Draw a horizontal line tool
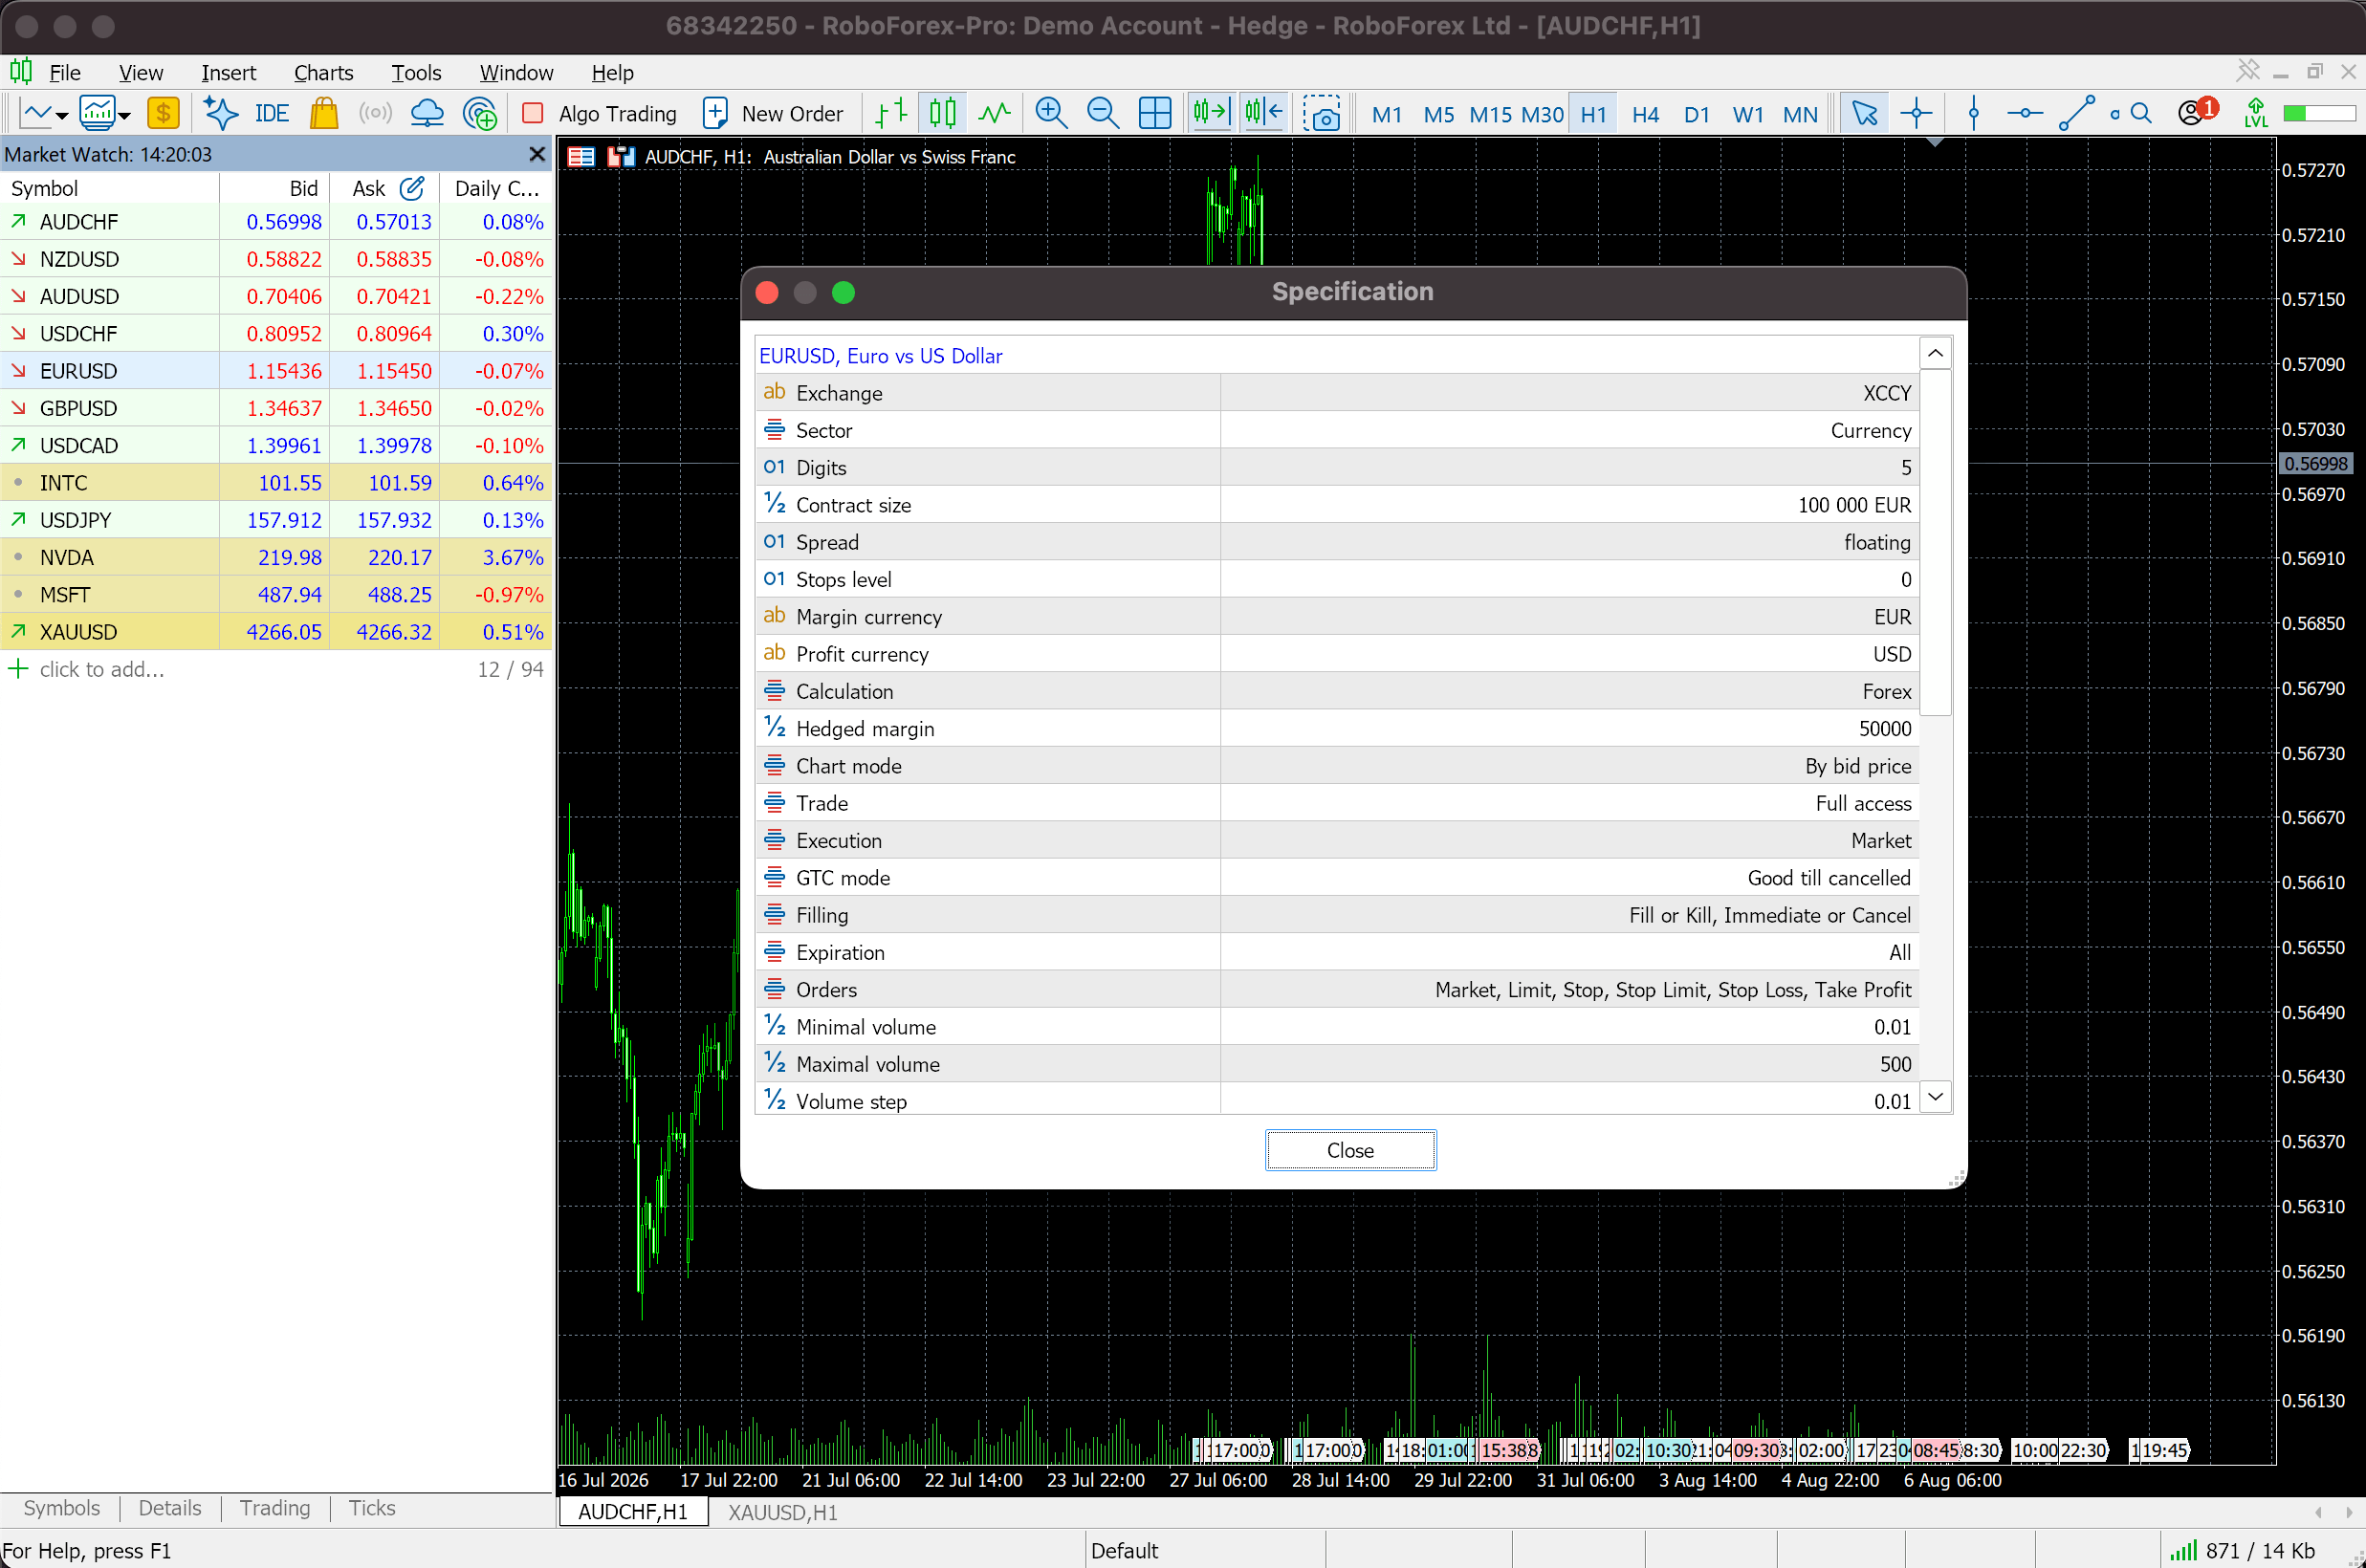The width and height of the screenshot is (2366, 1568). pyautogui.click(x=2024, y=113)
